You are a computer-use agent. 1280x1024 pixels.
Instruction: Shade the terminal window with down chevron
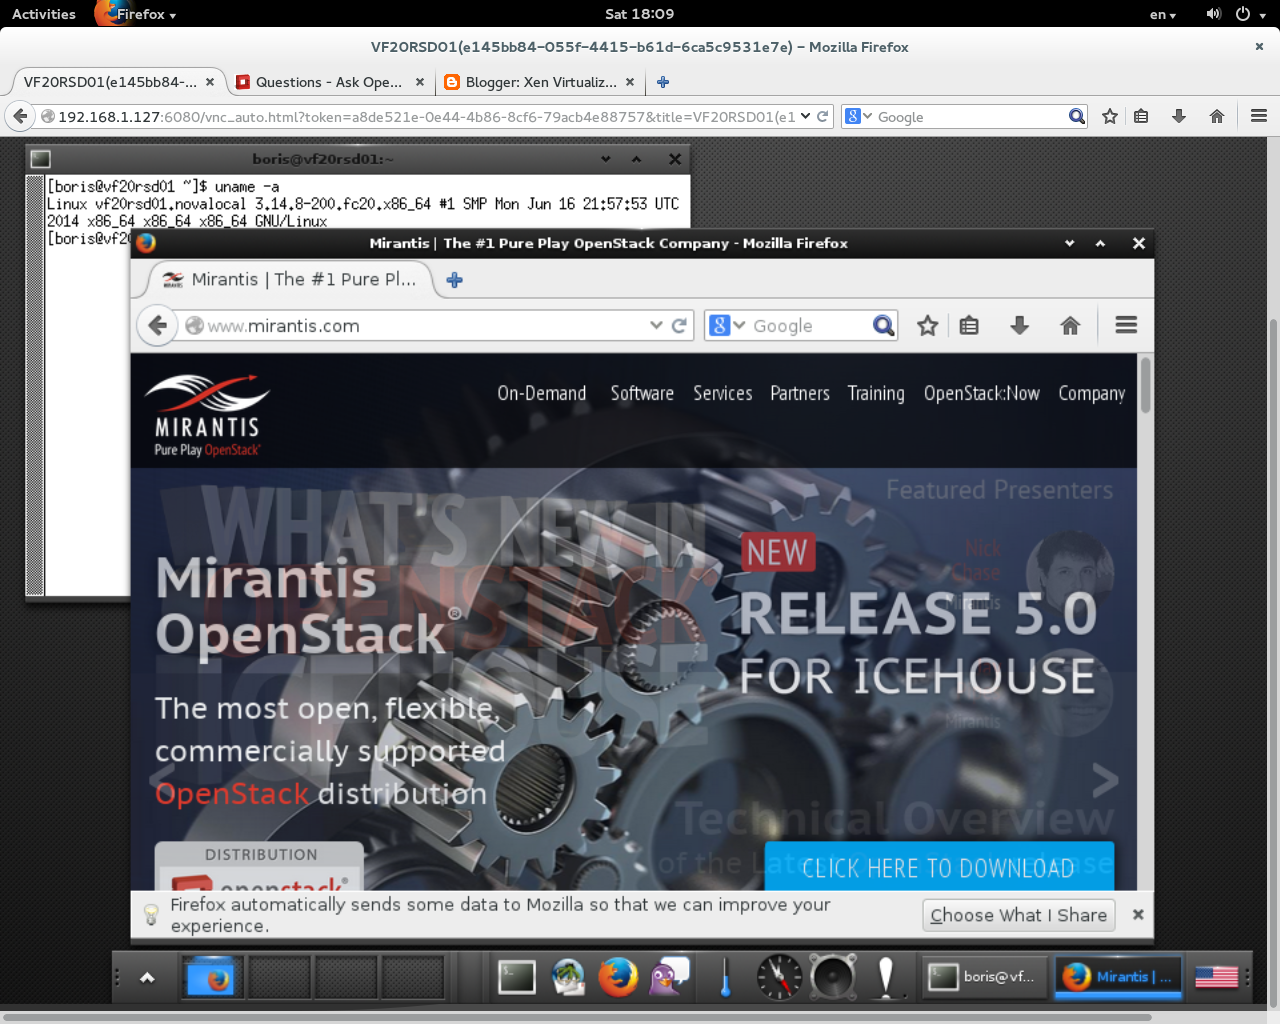click(606, 159)
